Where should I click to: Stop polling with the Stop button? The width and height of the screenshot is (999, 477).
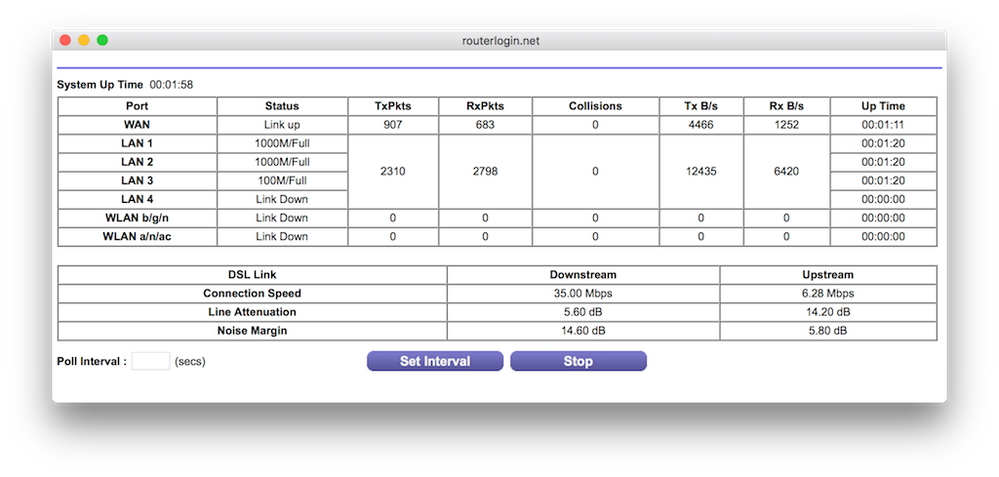pyautogui.click(x=578, y=361)
